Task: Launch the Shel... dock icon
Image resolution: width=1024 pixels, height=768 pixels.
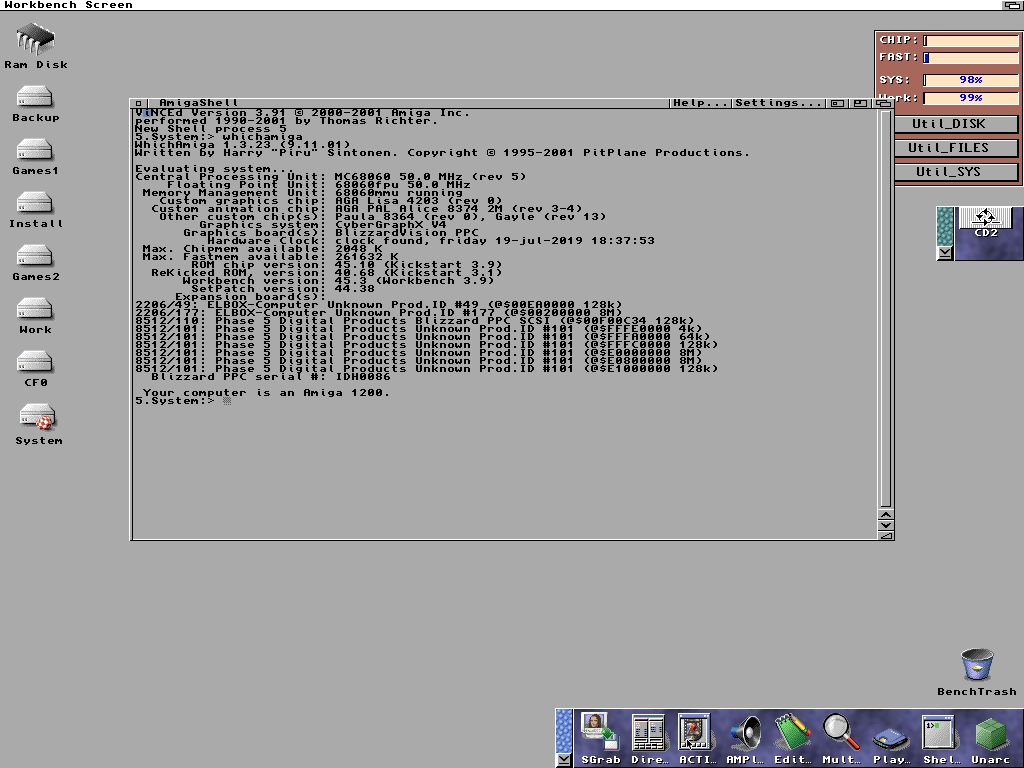Action: point(940,738)
